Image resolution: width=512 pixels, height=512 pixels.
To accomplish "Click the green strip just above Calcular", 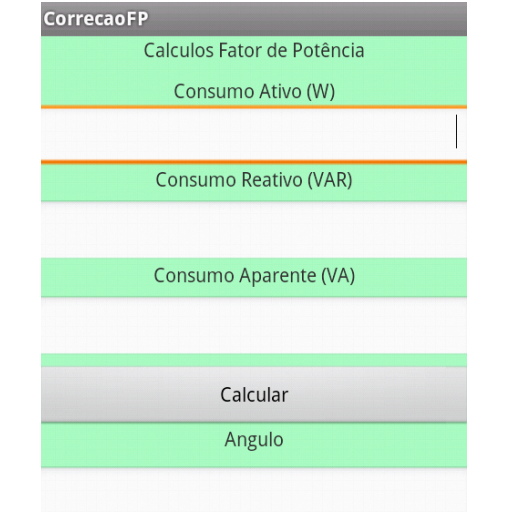I will coord(254,360).
